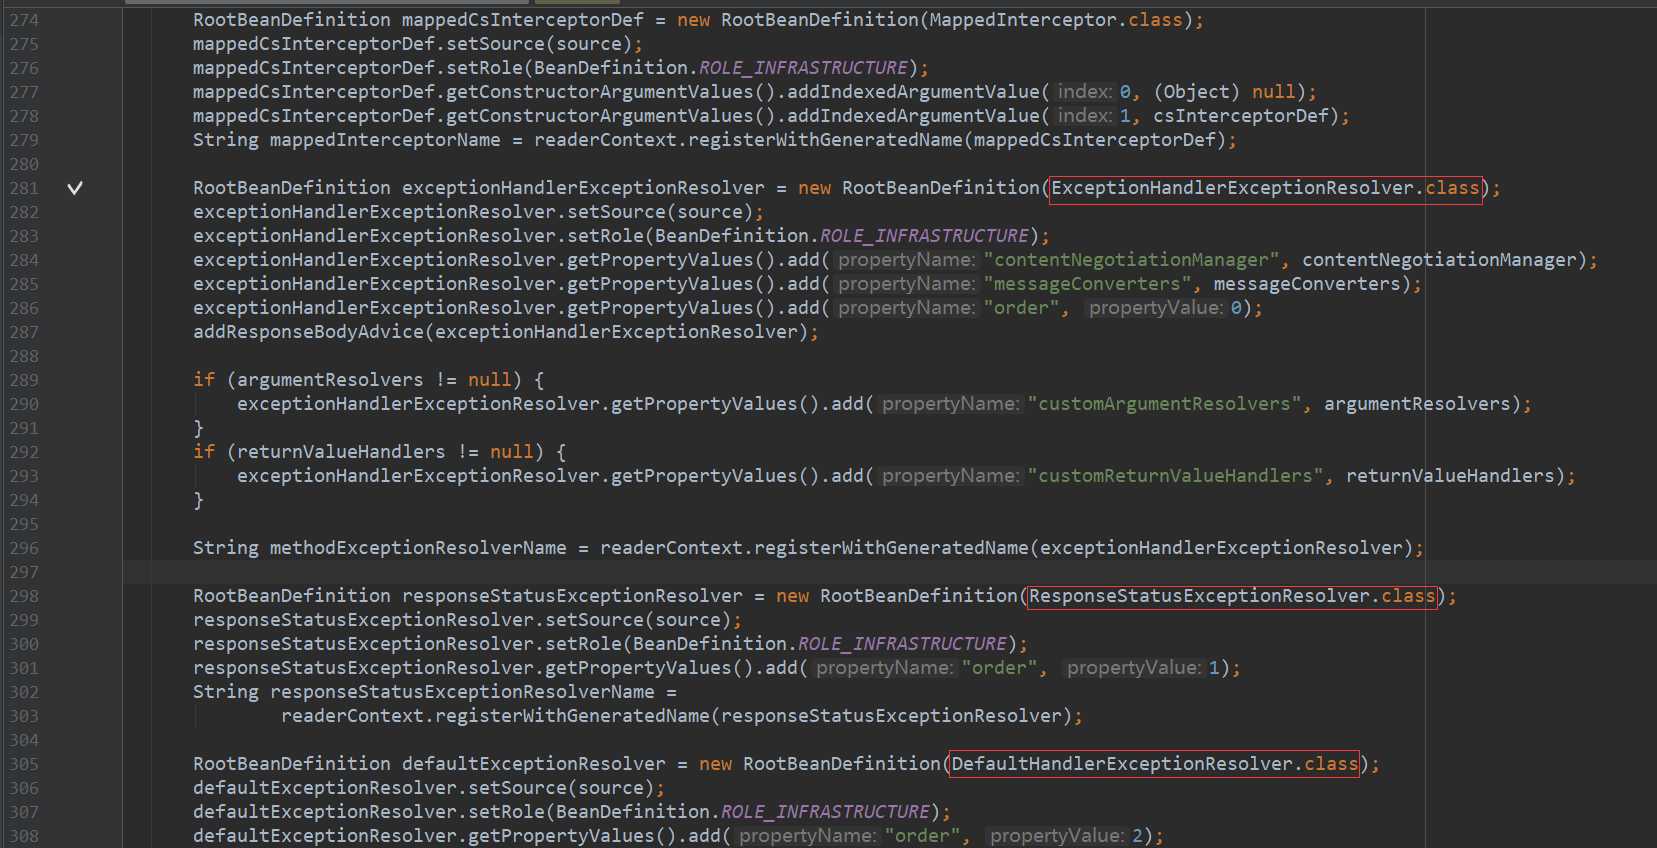
Task: Click ROLE_INFRASTRUCTURE constant on line 300
Action: [x=902, y=644]
